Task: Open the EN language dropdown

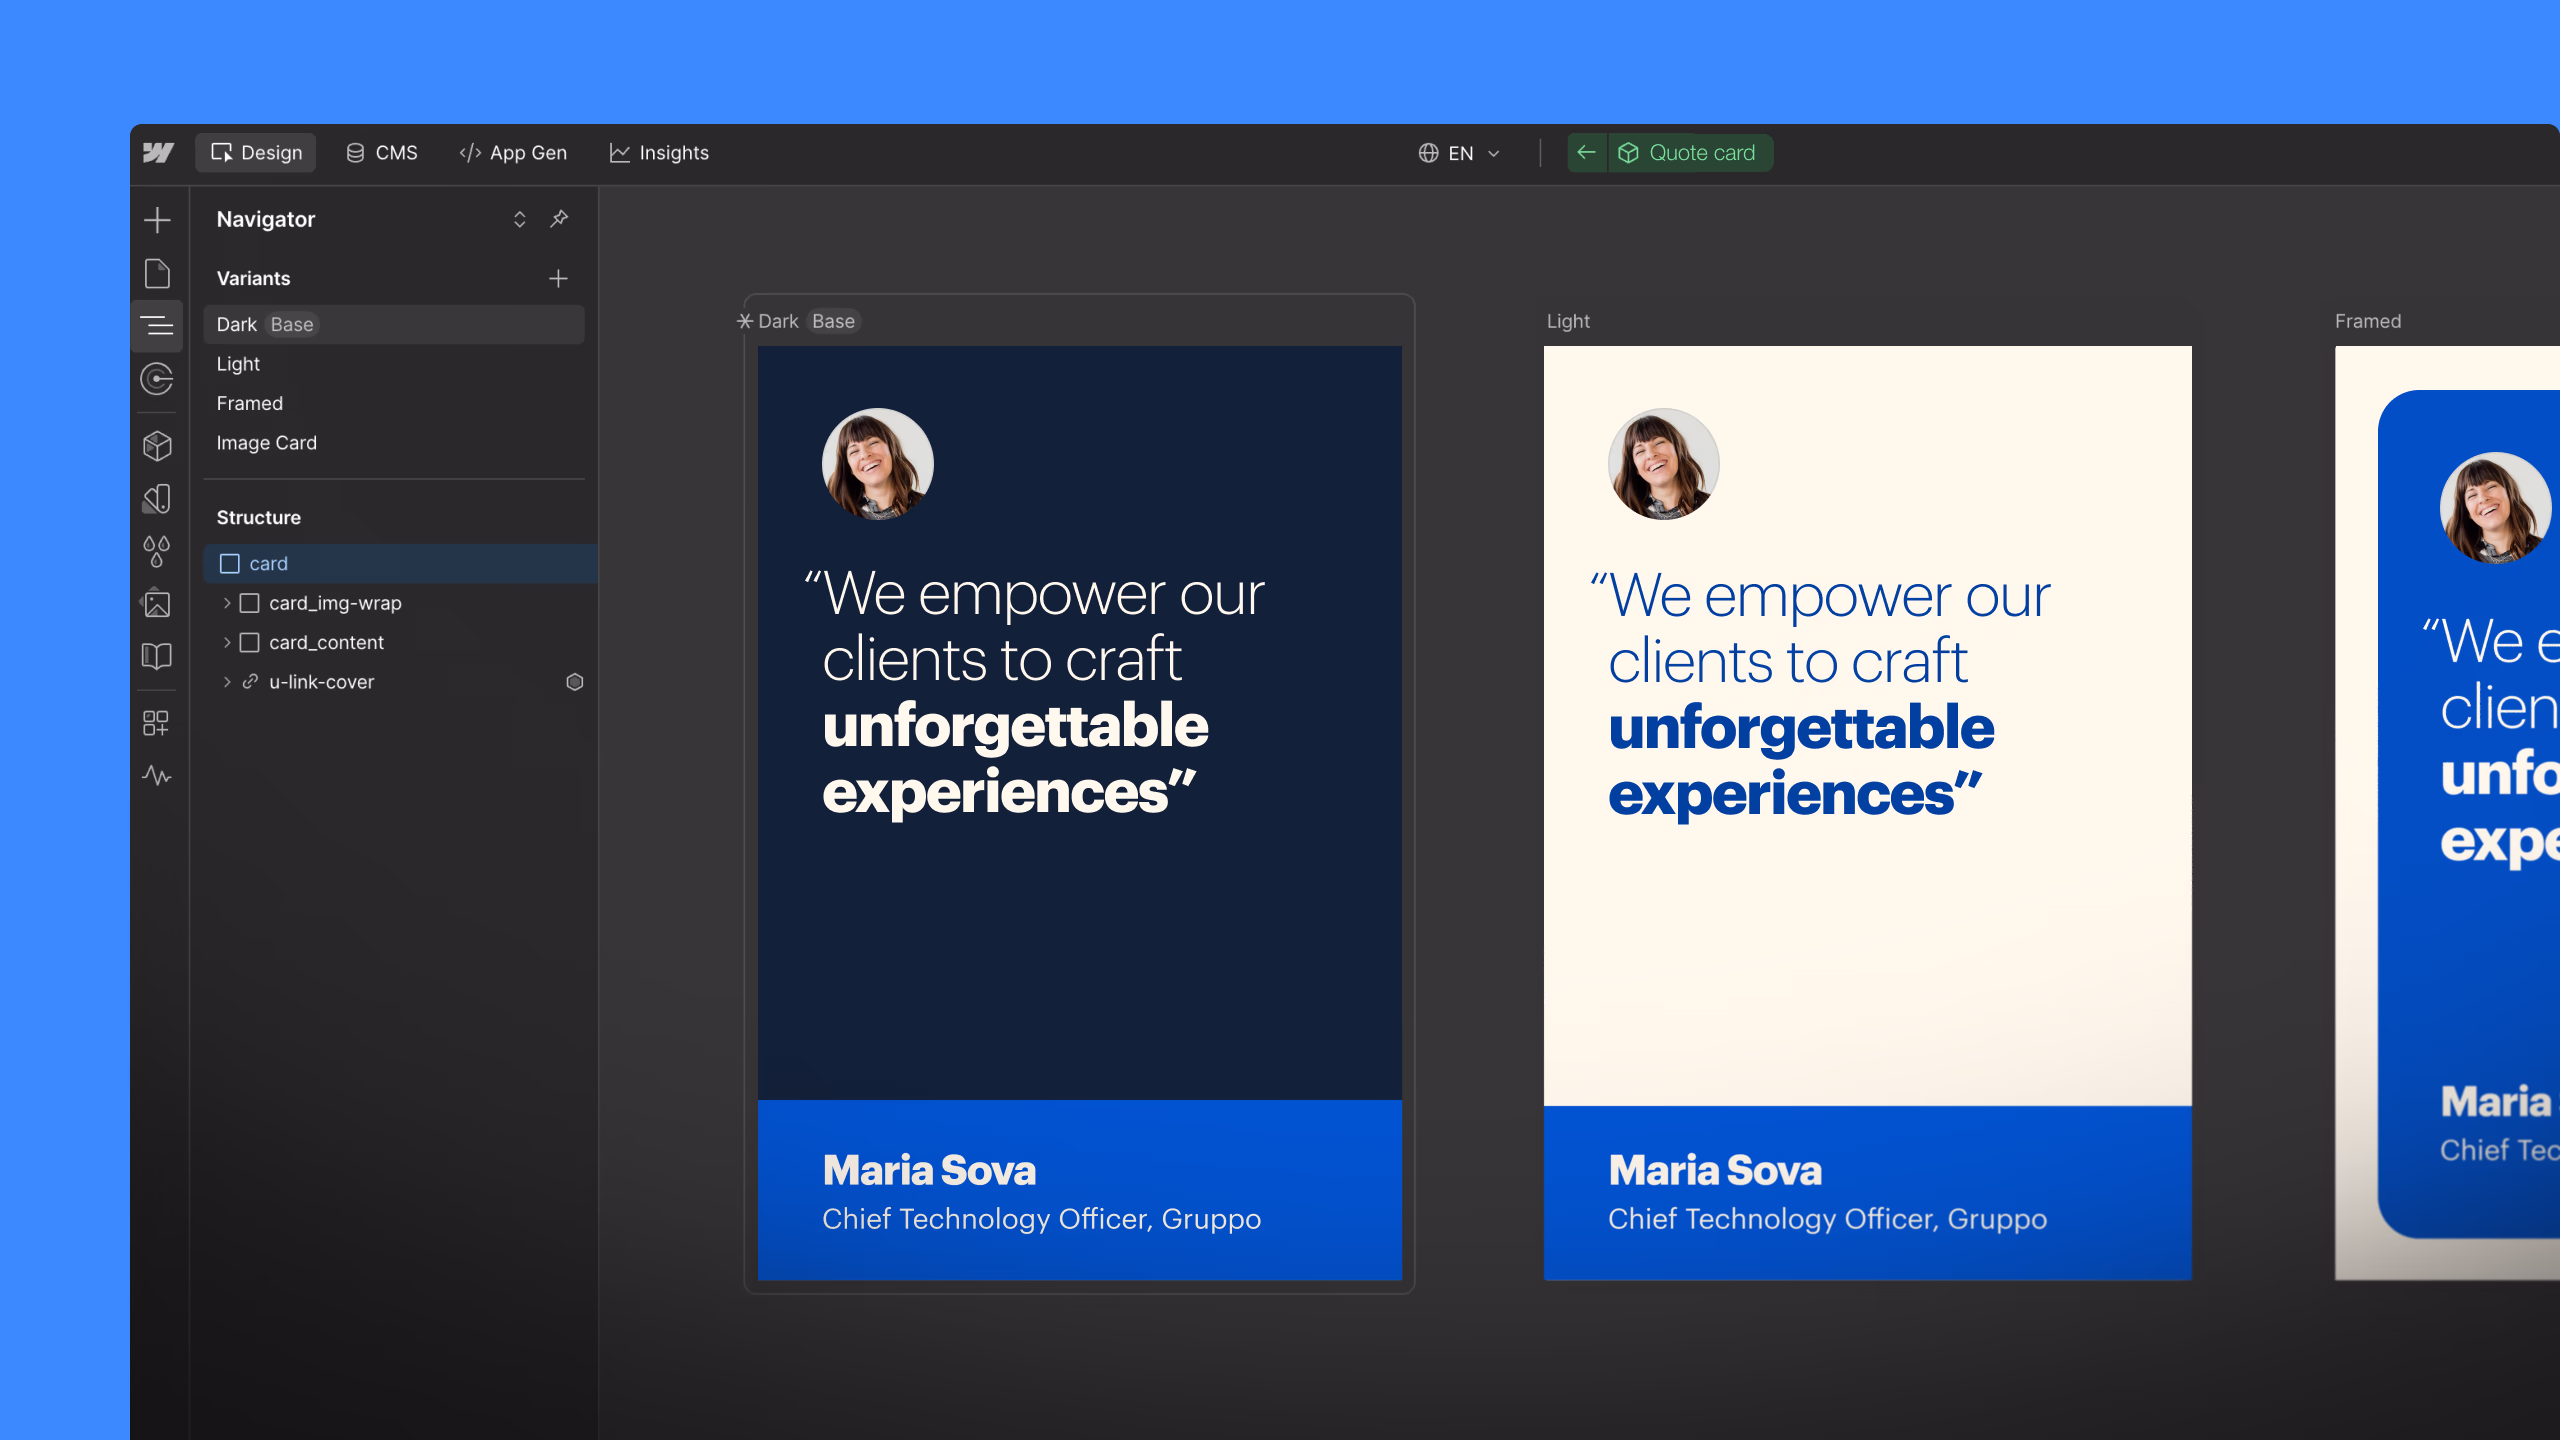Action: [1459, 152]
